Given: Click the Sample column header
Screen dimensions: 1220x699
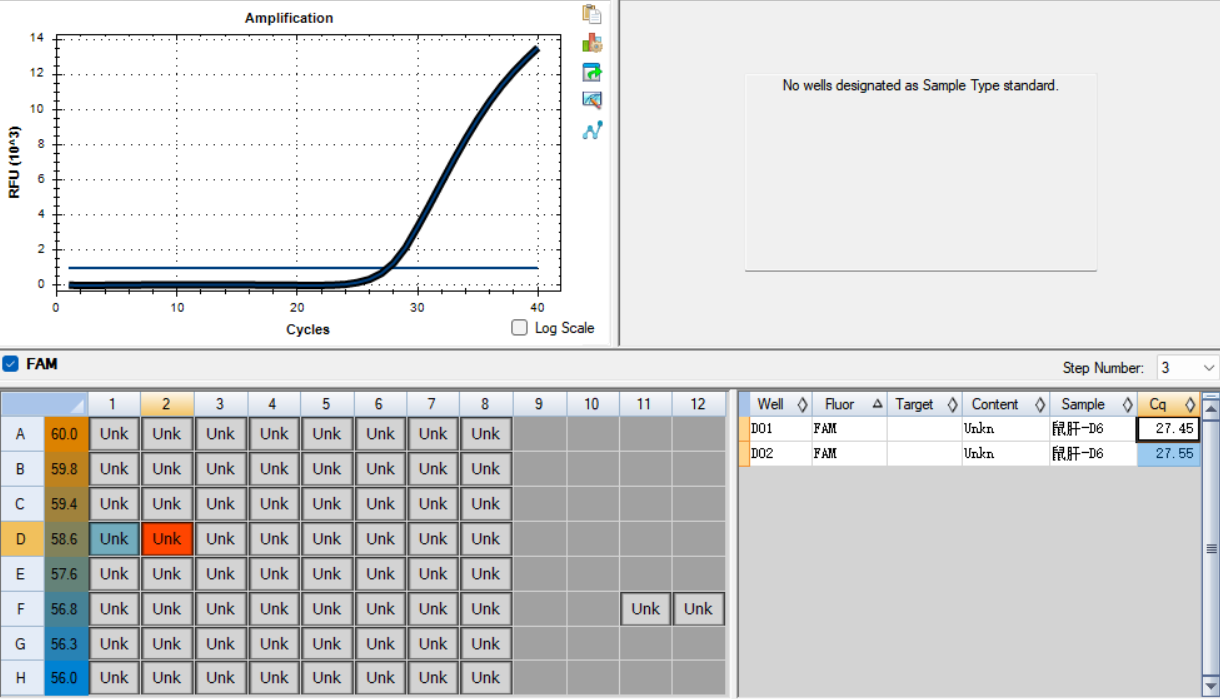Looking at the screenshot, I should click(x=1093, y=404).
